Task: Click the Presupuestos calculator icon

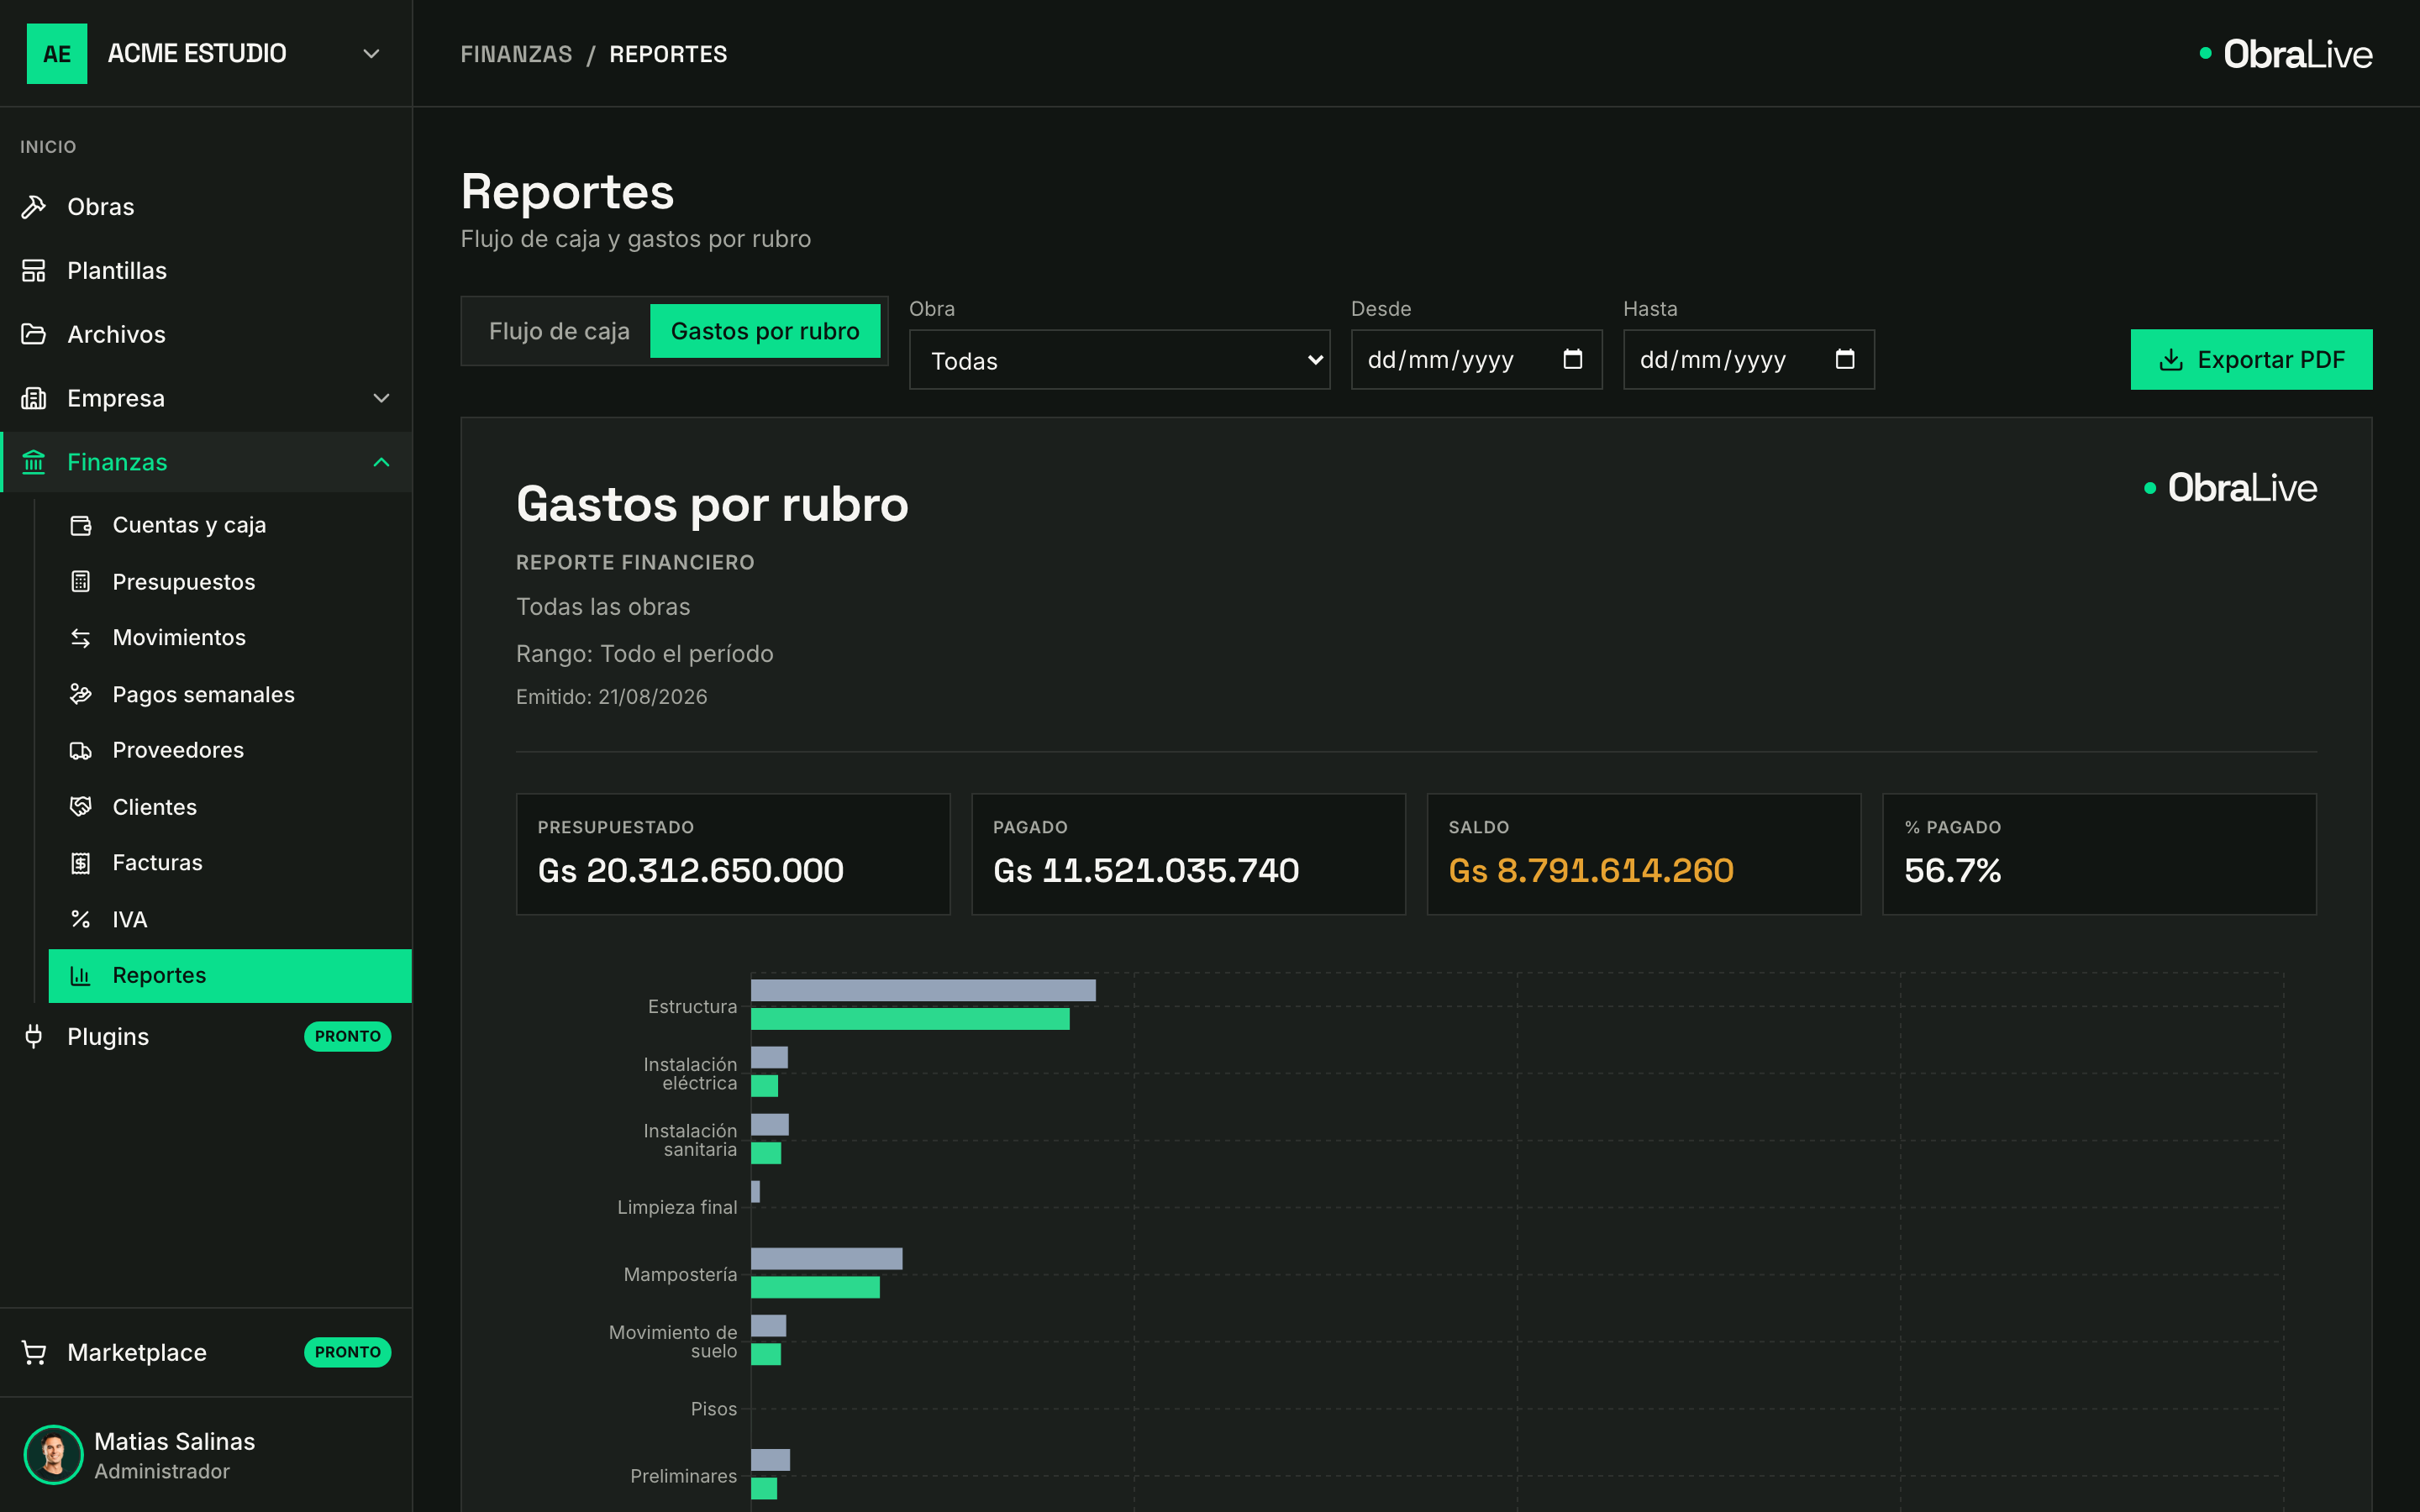Action: click(x=81, y=582)
